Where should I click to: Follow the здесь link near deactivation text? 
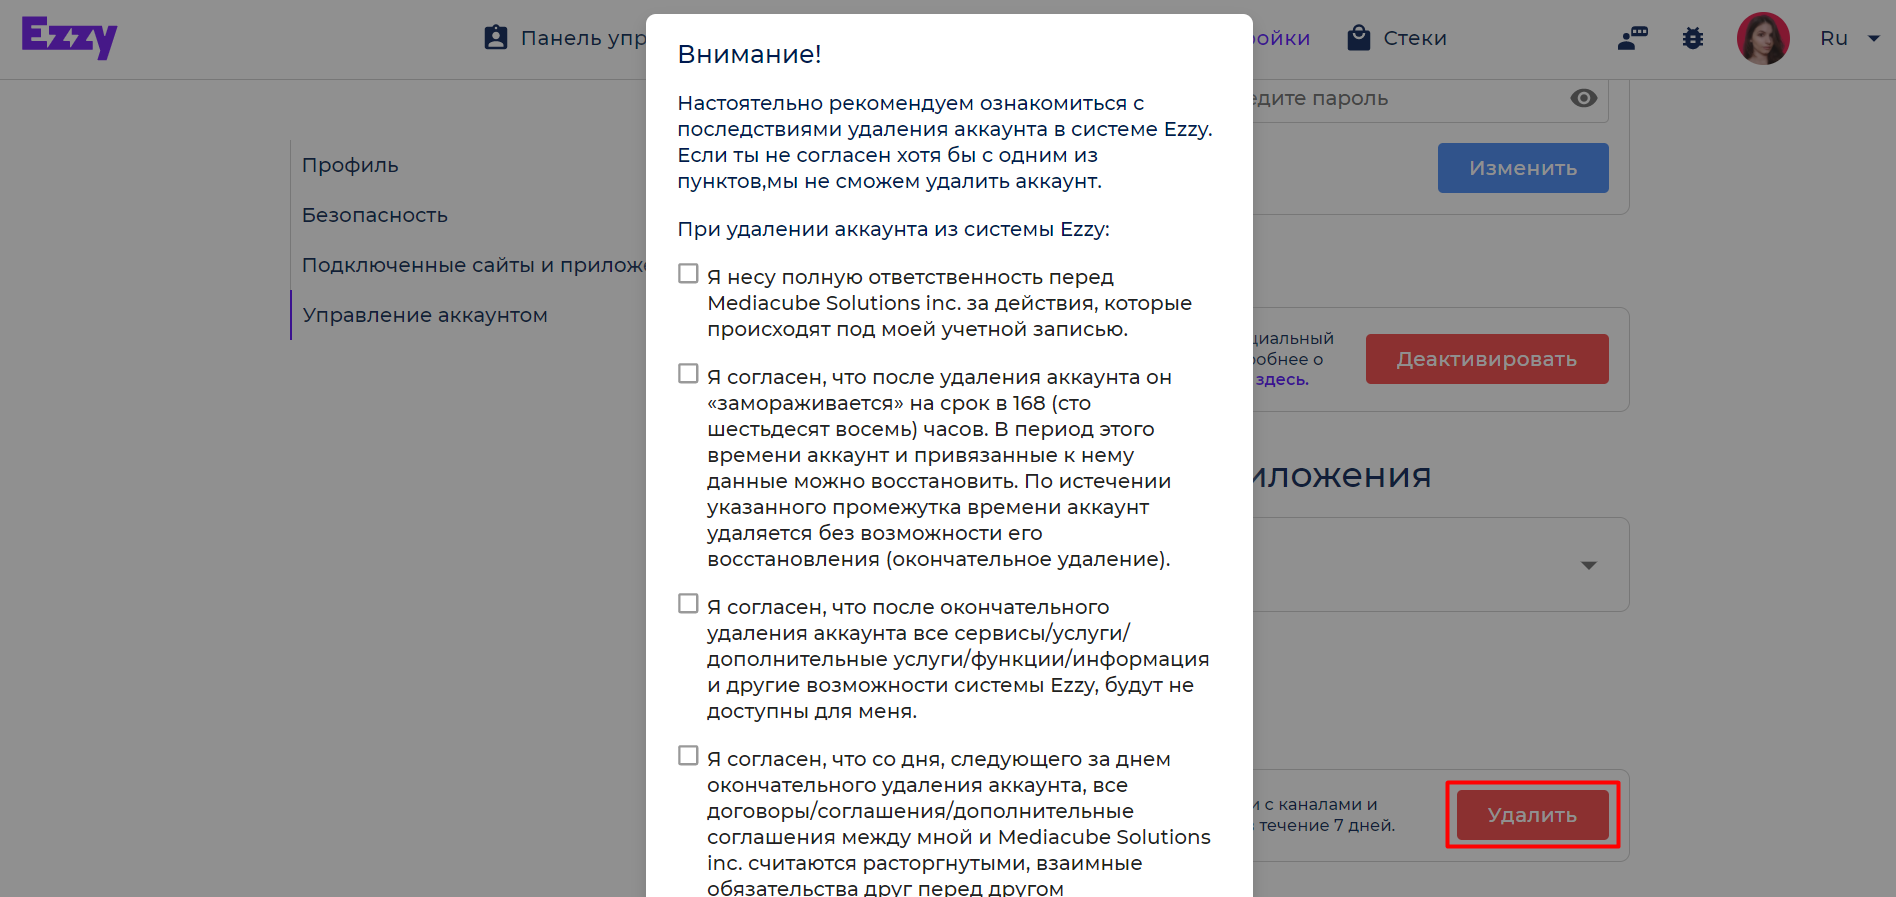[1282, 380]
